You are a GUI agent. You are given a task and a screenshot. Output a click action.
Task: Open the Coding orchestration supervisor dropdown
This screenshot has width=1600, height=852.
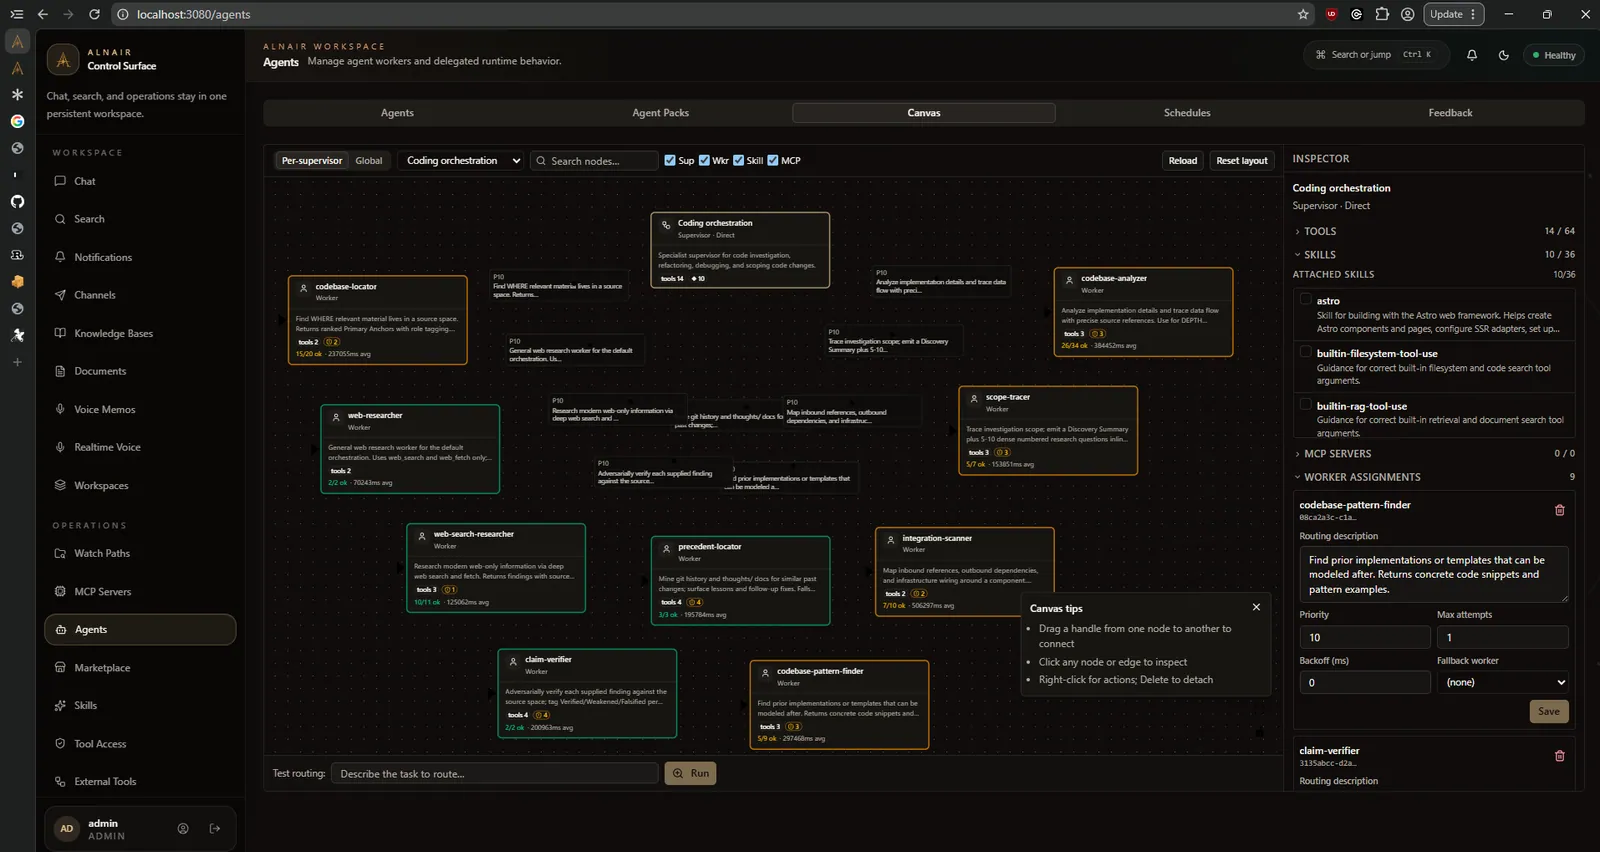pyautogui.click(x=463, y=160)
